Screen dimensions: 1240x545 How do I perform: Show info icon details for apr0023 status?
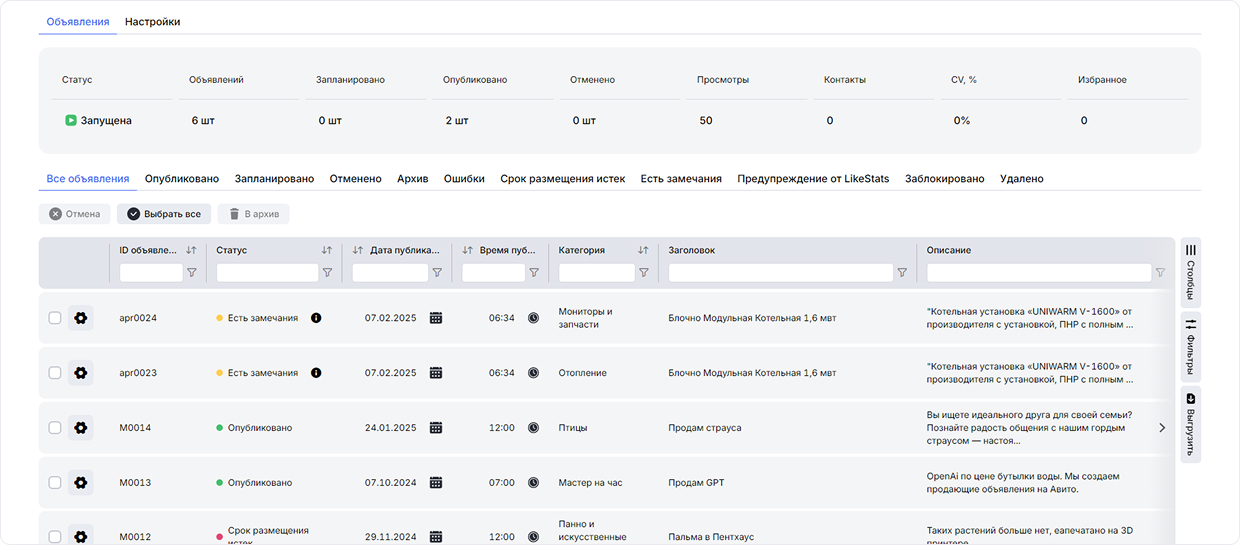(316, 373)
